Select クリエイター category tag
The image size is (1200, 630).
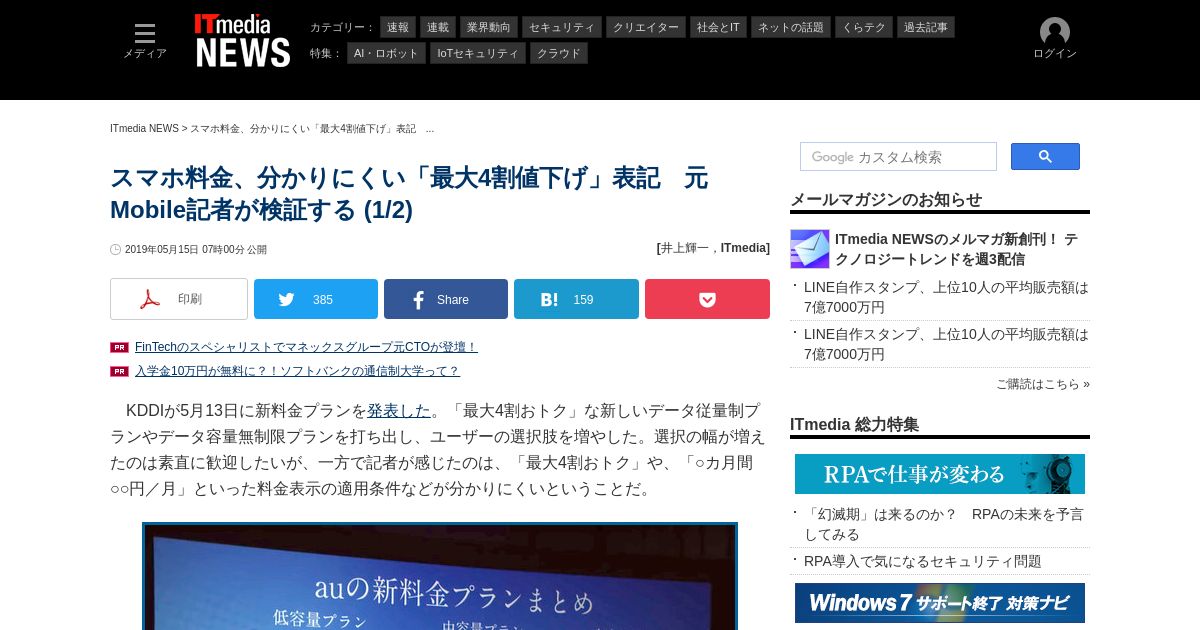[646, 27]
